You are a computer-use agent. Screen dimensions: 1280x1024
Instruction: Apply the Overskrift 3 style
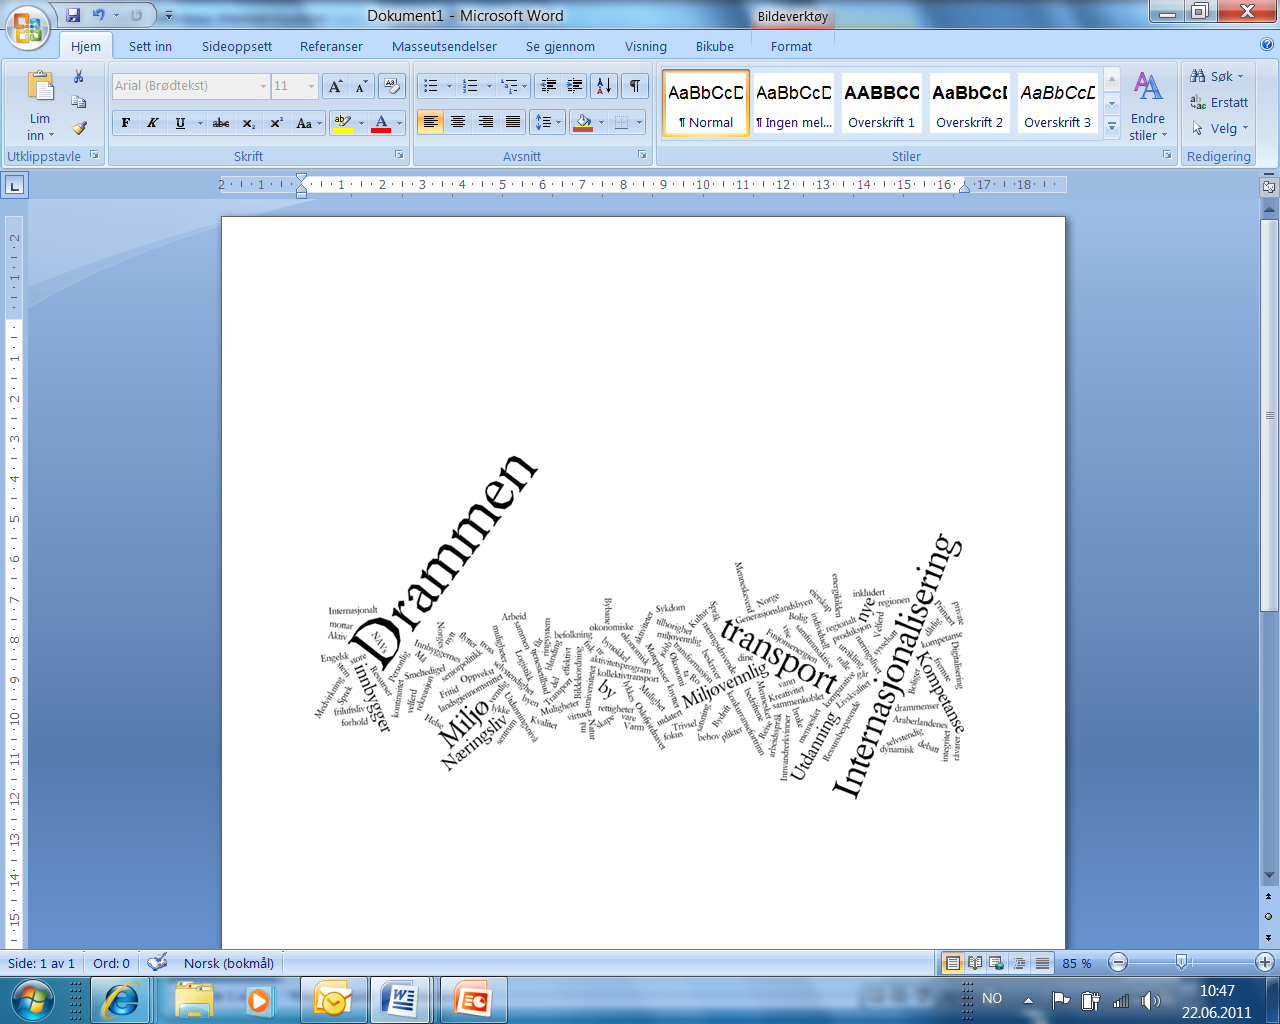1057,104
